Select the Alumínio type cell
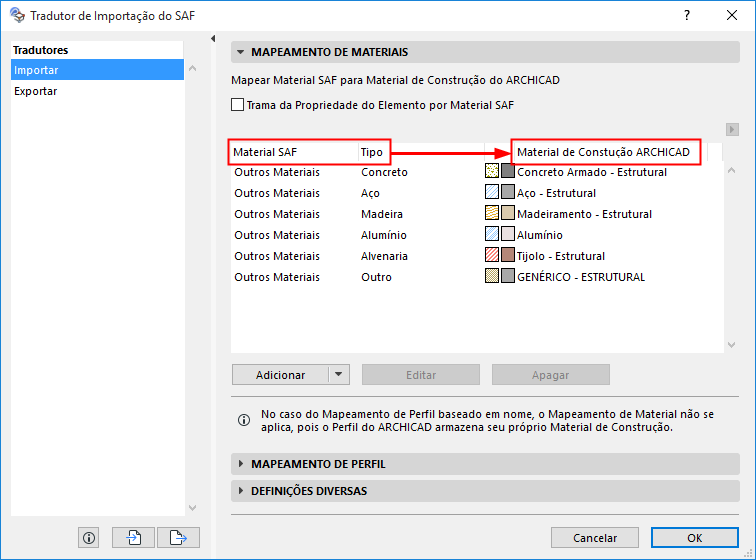Viewport: 756px width, 560px height. (384, 235)
